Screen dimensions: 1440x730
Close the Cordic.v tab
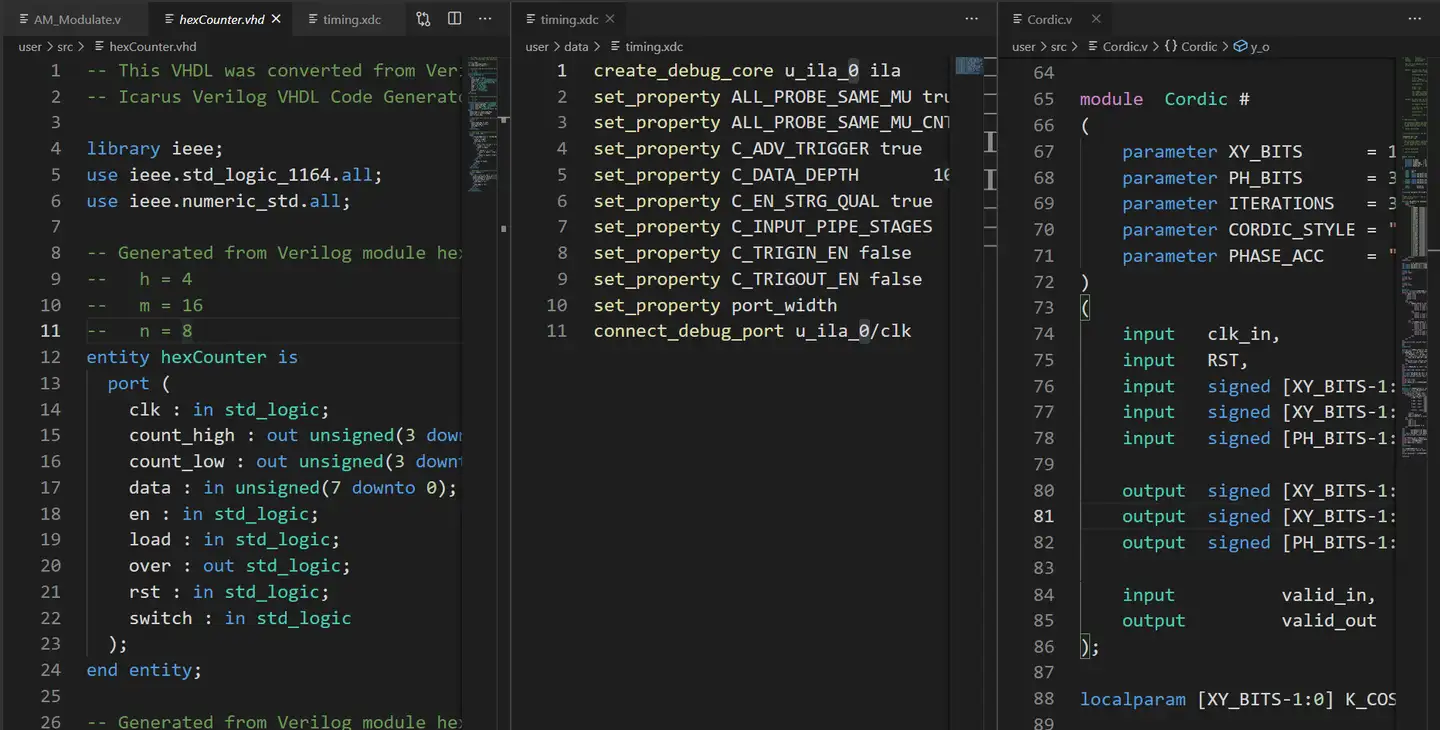tap(1096, 19)
